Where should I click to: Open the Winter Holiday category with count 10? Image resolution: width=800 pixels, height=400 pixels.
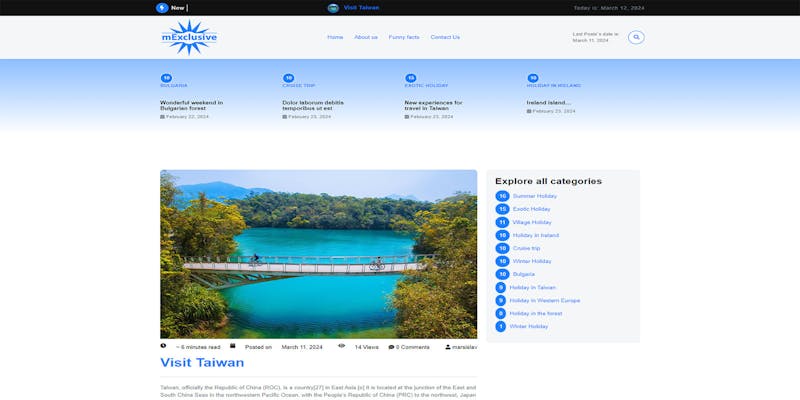(532, 261)
